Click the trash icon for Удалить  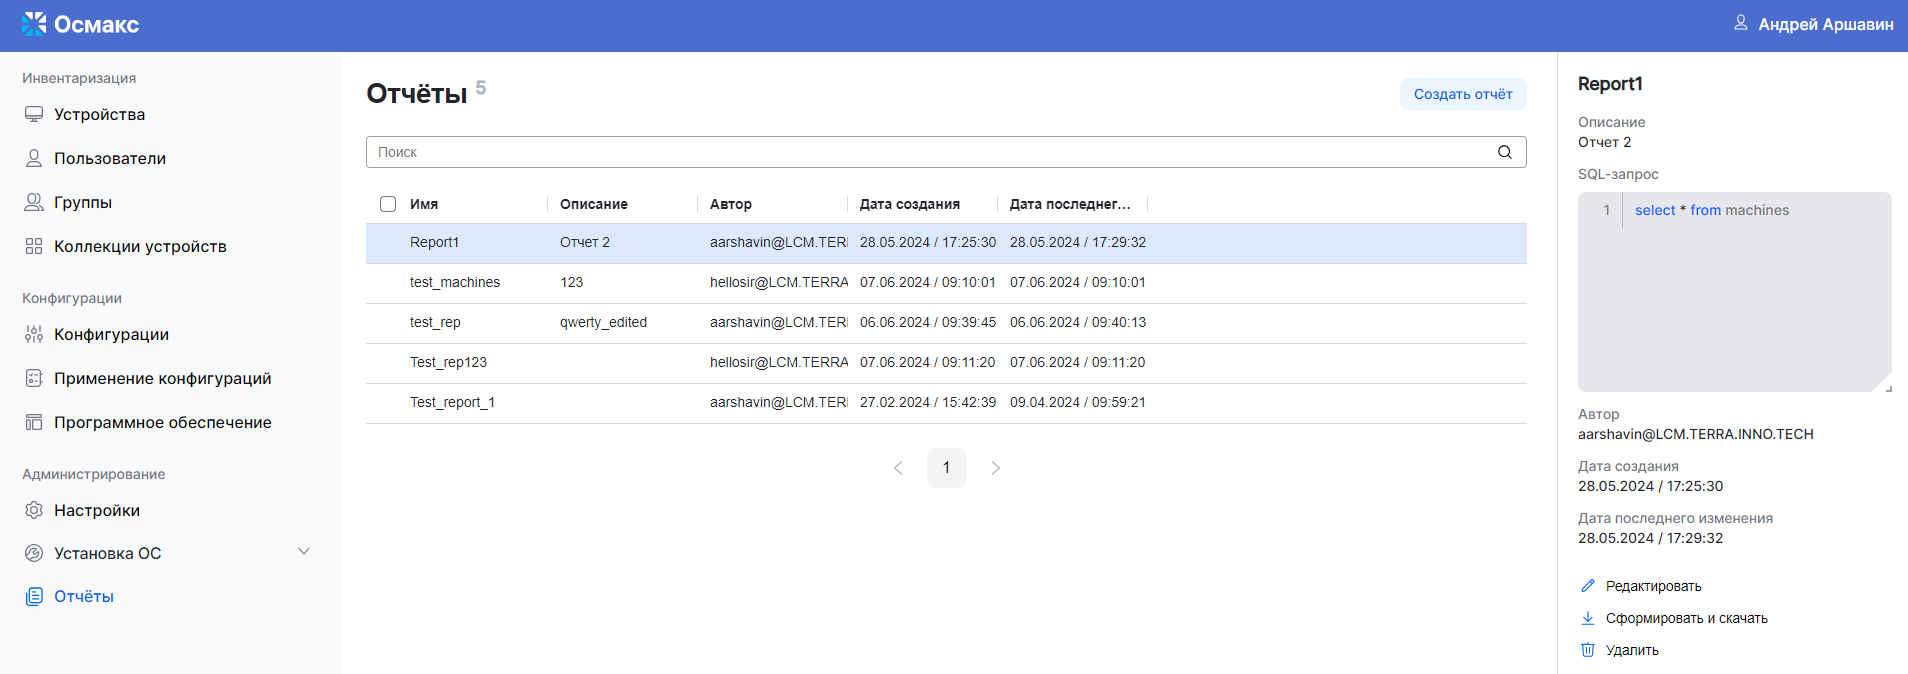point(1587,650)
